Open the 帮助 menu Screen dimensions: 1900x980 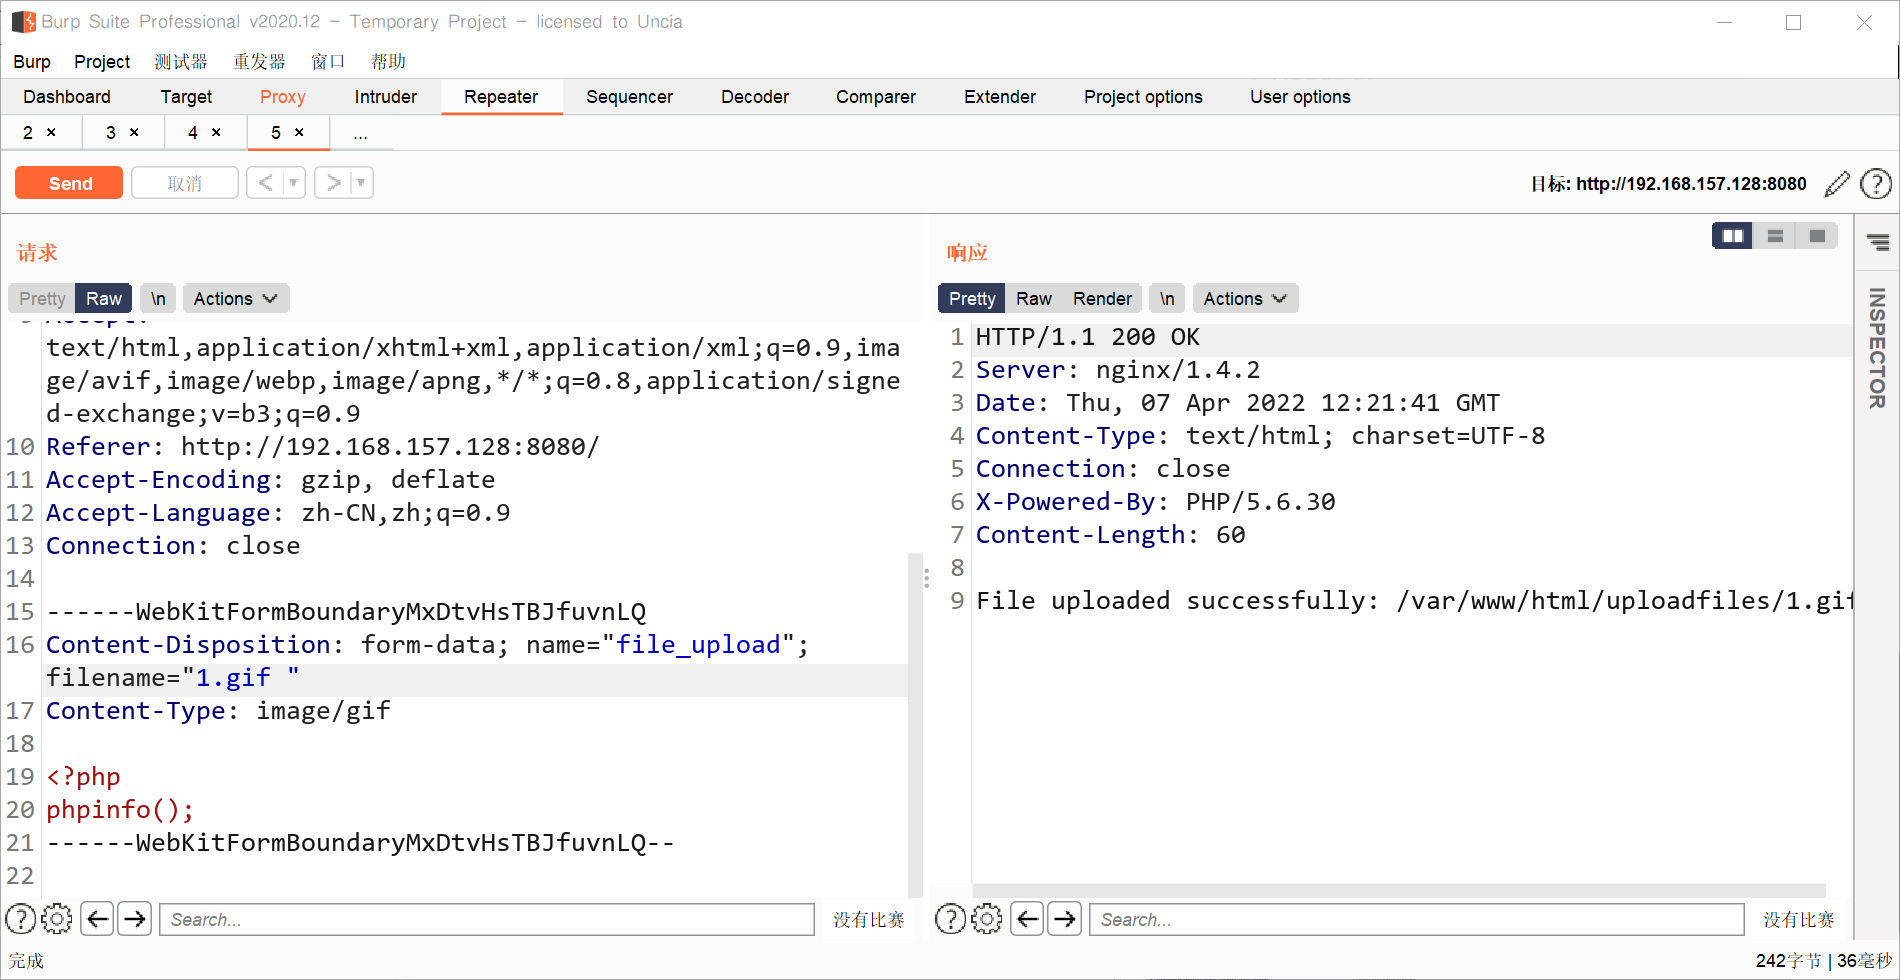pos(388,62)
